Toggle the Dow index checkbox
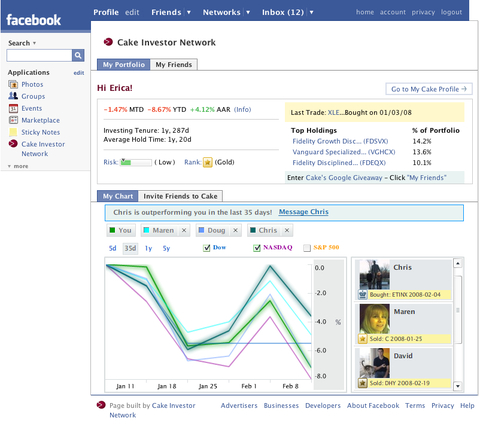480x430 pixels. [207, 248]
